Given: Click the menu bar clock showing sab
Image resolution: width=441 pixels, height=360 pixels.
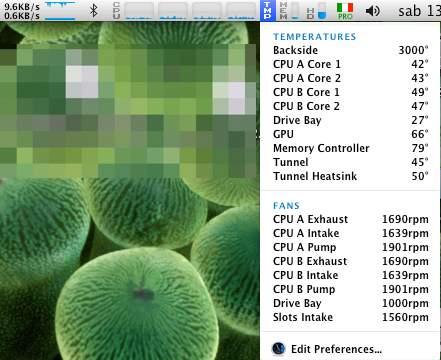Looking at the screenshot, I should (419, 11).
